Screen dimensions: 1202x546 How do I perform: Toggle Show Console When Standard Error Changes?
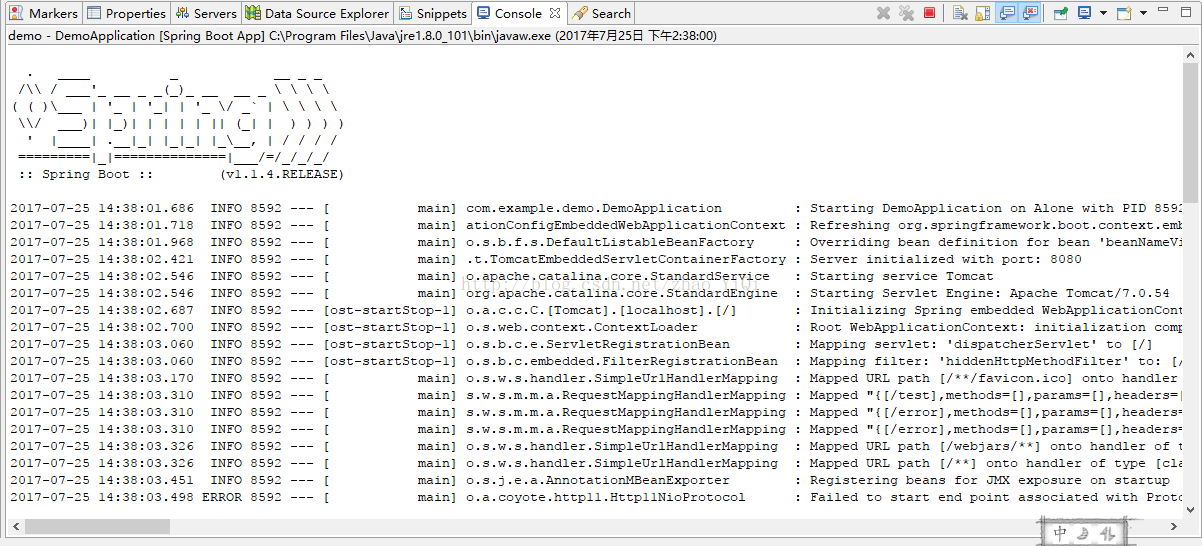pyautogui.click(x=1030, y=13)
